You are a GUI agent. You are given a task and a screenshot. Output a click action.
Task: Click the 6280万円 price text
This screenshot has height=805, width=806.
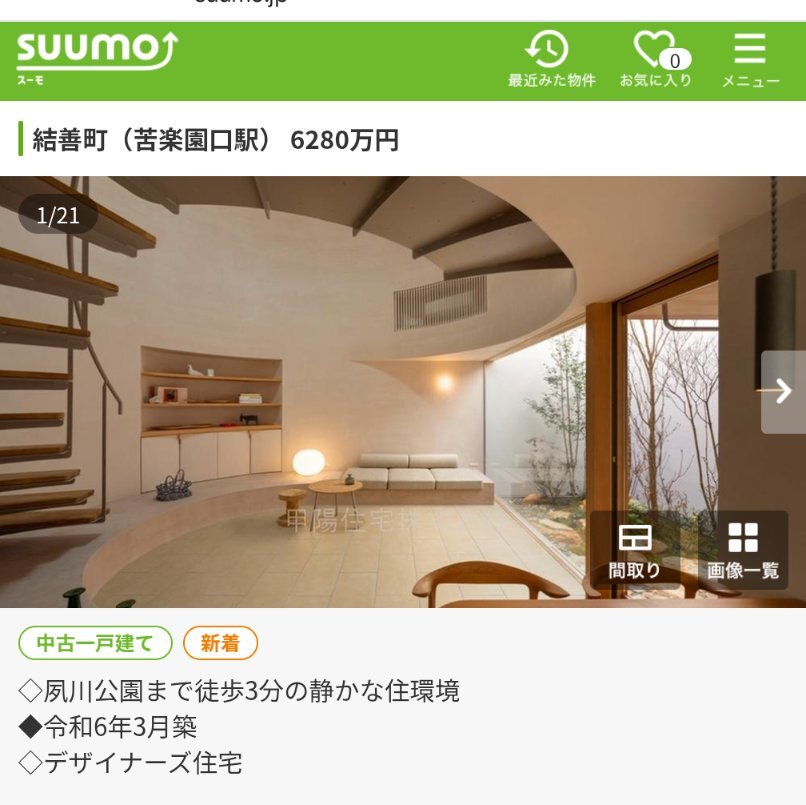[x=344, y=140]
